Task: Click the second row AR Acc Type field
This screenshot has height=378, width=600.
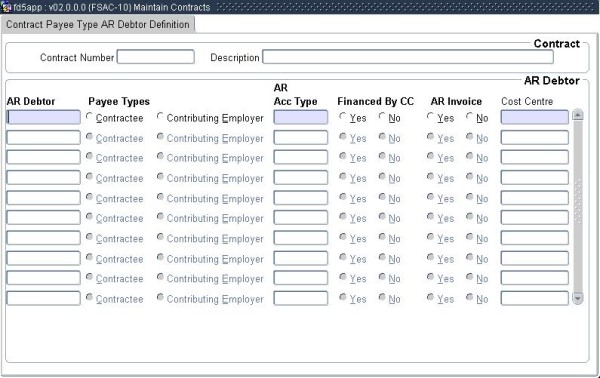Action: 301,137
